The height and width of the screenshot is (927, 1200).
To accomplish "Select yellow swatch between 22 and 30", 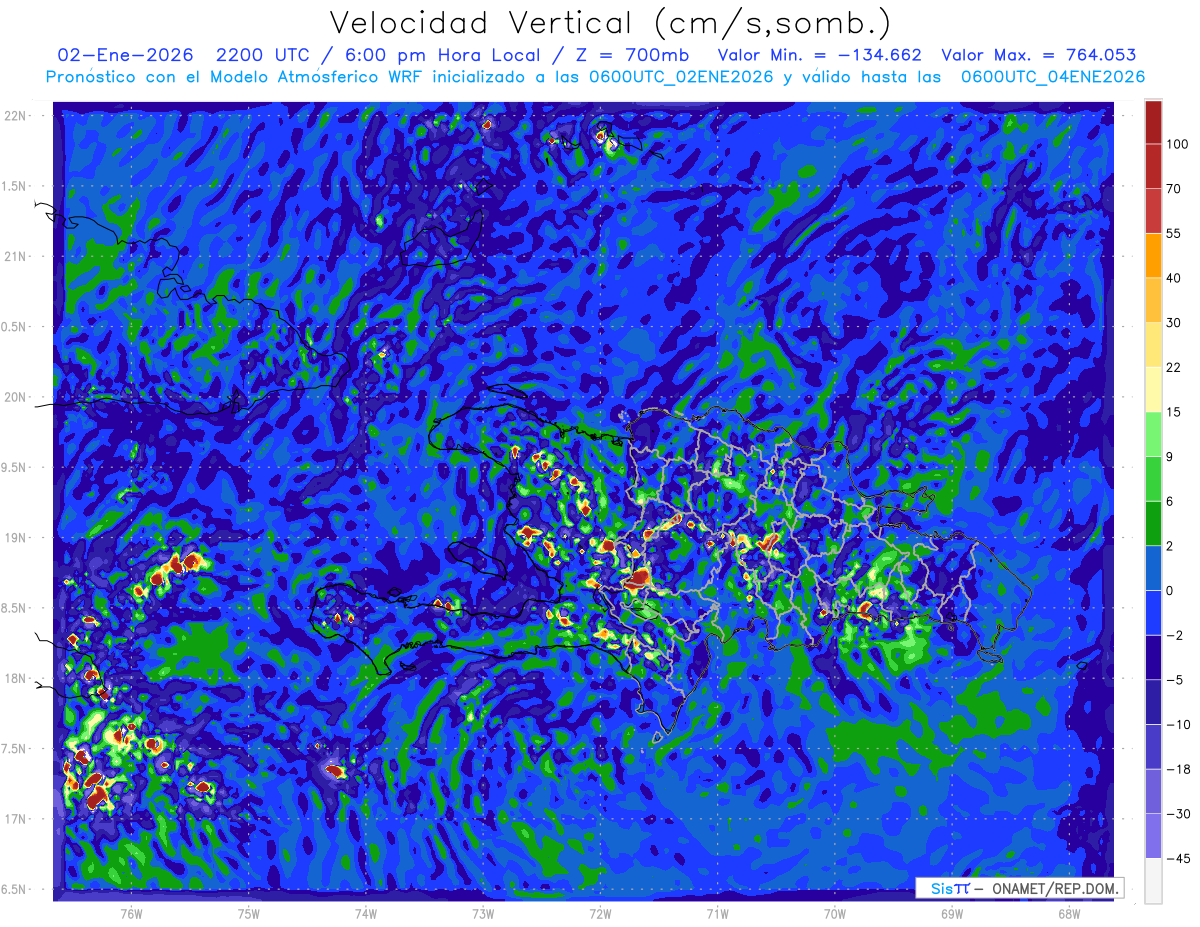I will pyautogui.click(x=1153, y=344).
